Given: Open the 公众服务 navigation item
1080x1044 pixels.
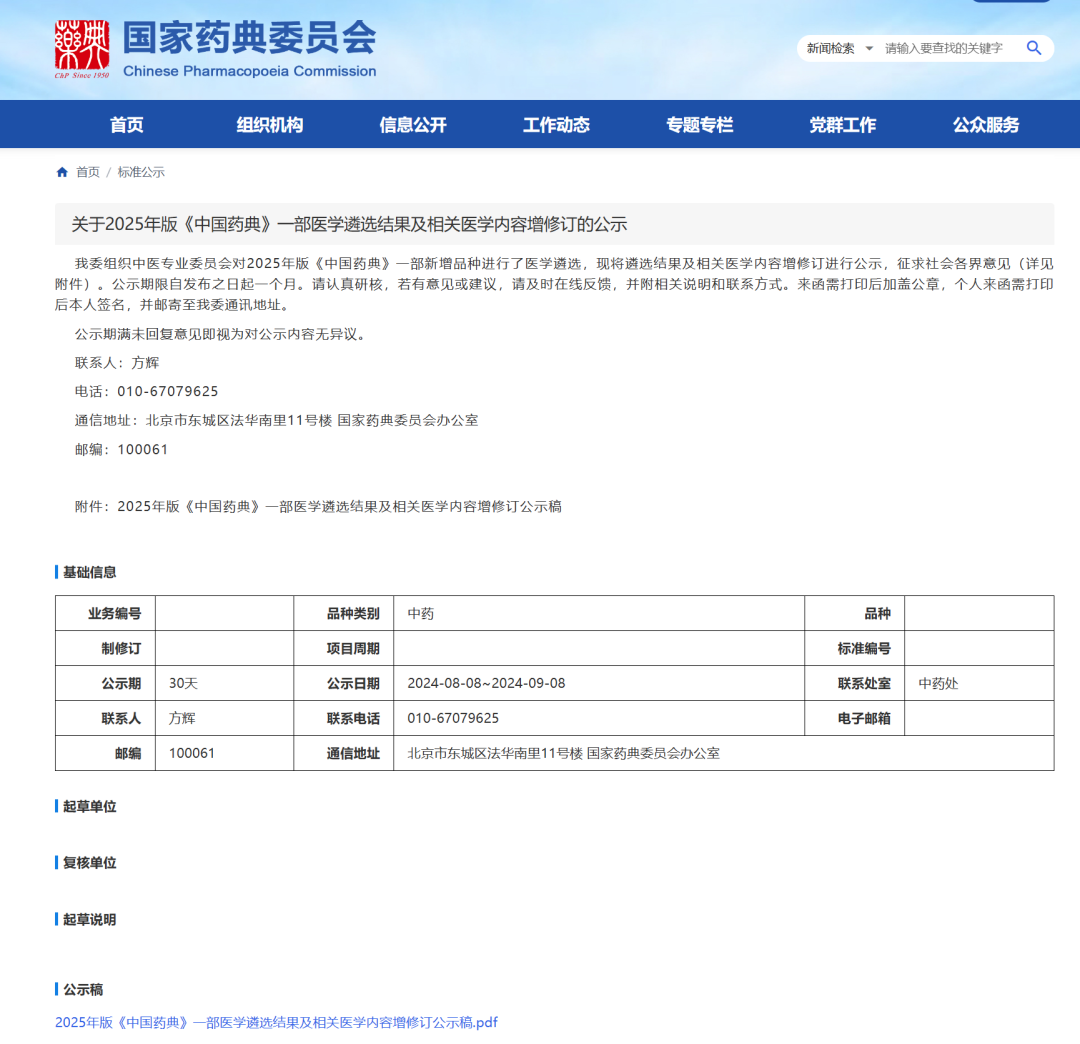Looking at the screenshot, I should [x=985, y=124].
